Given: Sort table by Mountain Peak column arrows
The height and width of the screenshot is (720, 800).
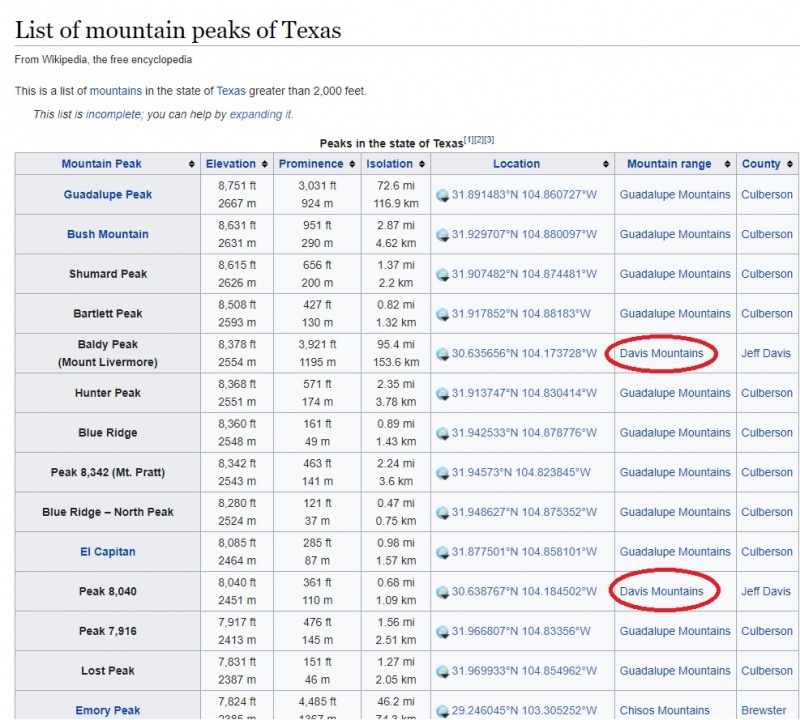Looking at the screenshot, I should pyautogui.click(x=191, y=164).
